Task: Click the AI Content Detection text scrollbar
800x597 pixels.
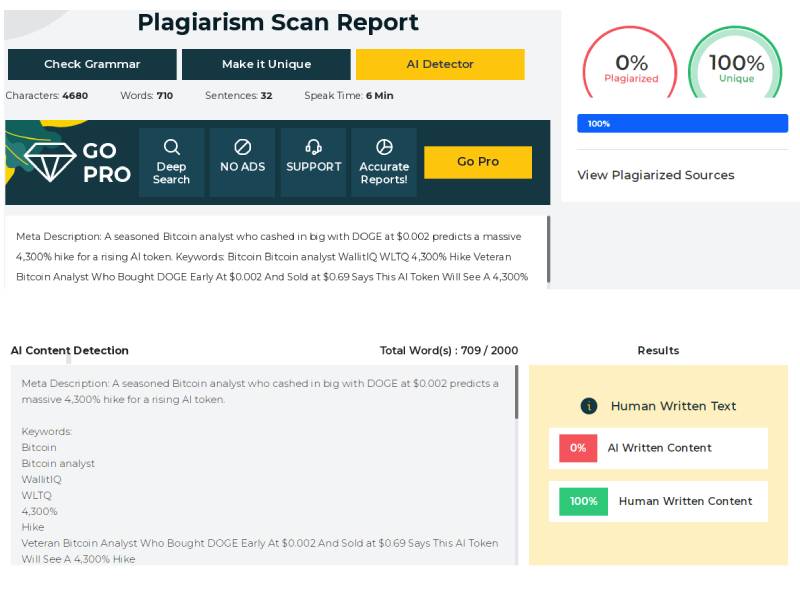Action: pyautogui.click(x=516, y=392)
